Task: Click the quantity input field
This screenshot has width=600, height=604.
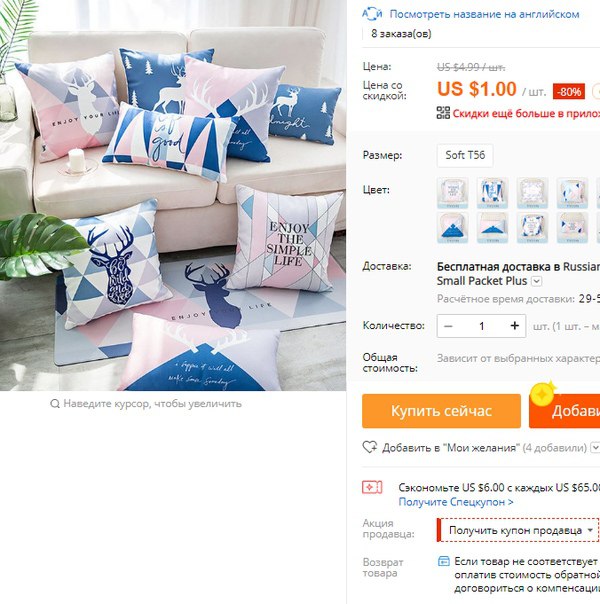Action: [481, 326]
